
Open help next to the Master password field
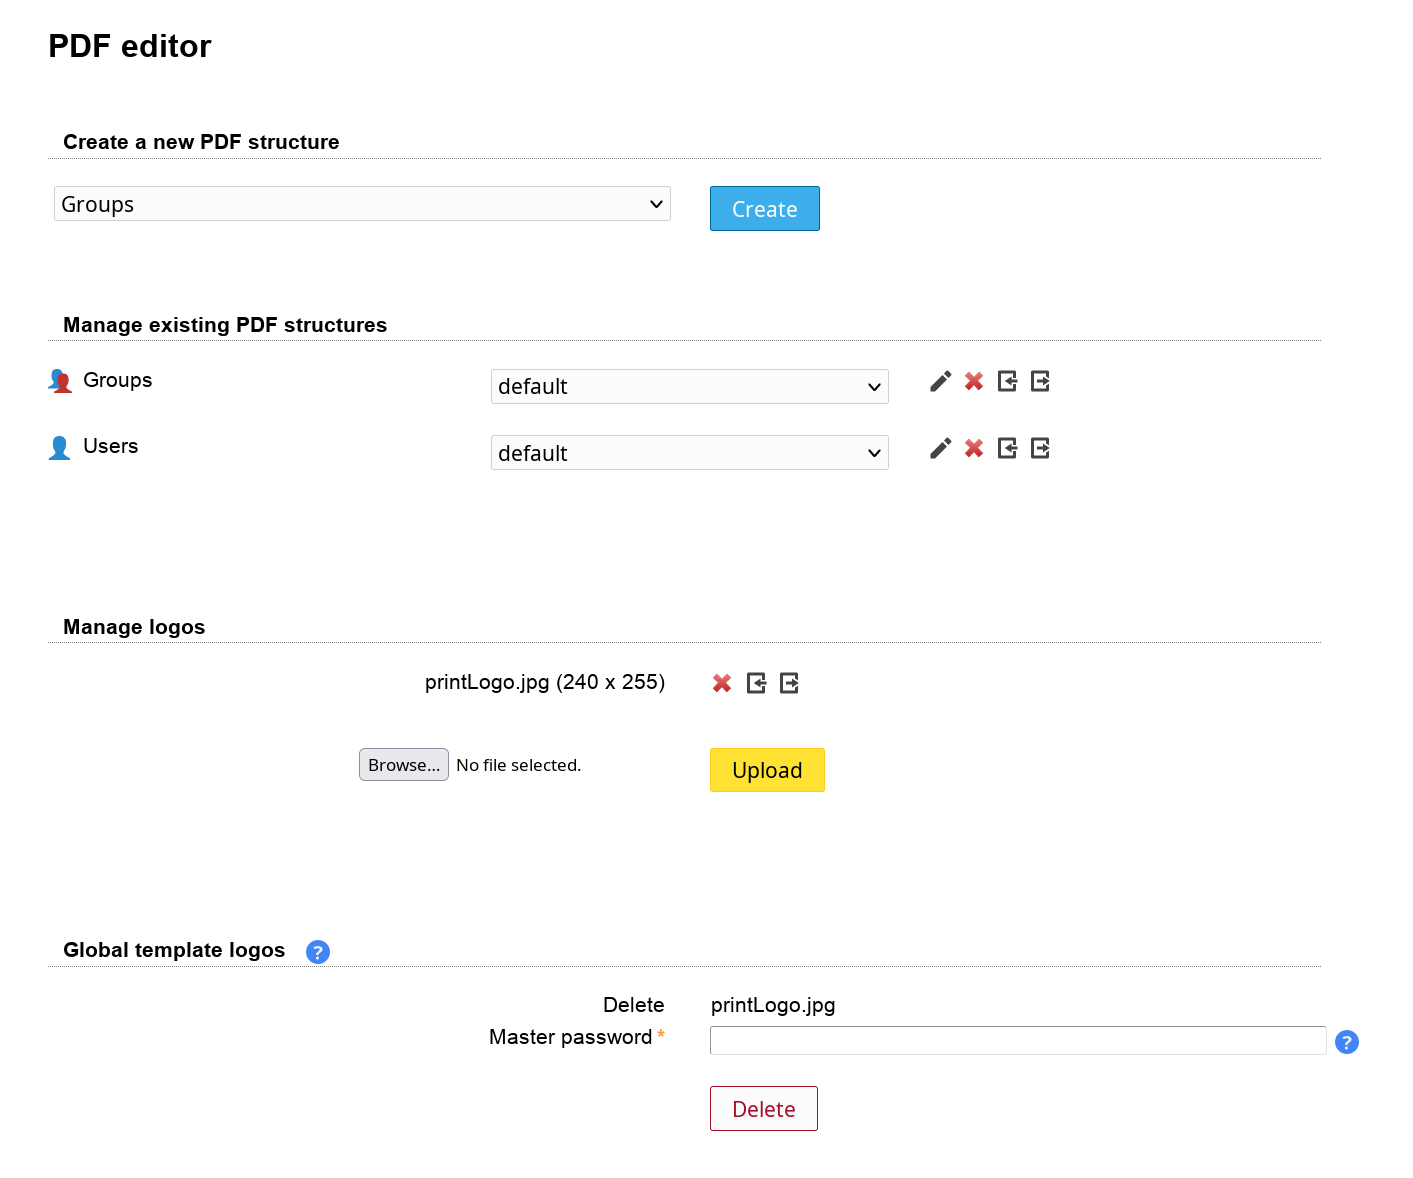point(1347,1042)
